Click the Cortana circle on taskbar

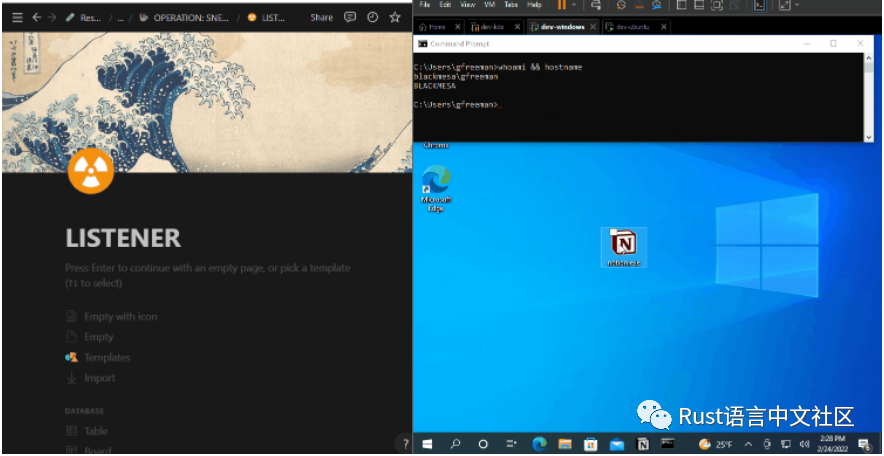coord(483,444)
